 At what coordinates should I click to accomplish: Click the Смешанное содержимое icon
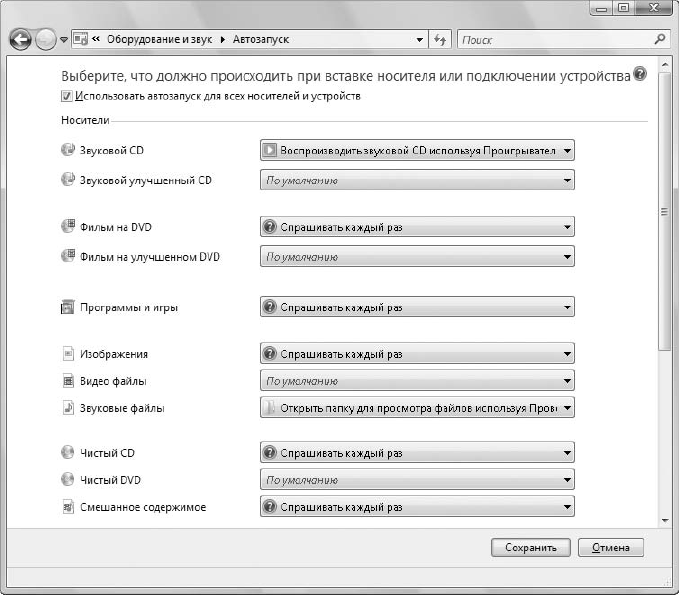pos(68,506)
